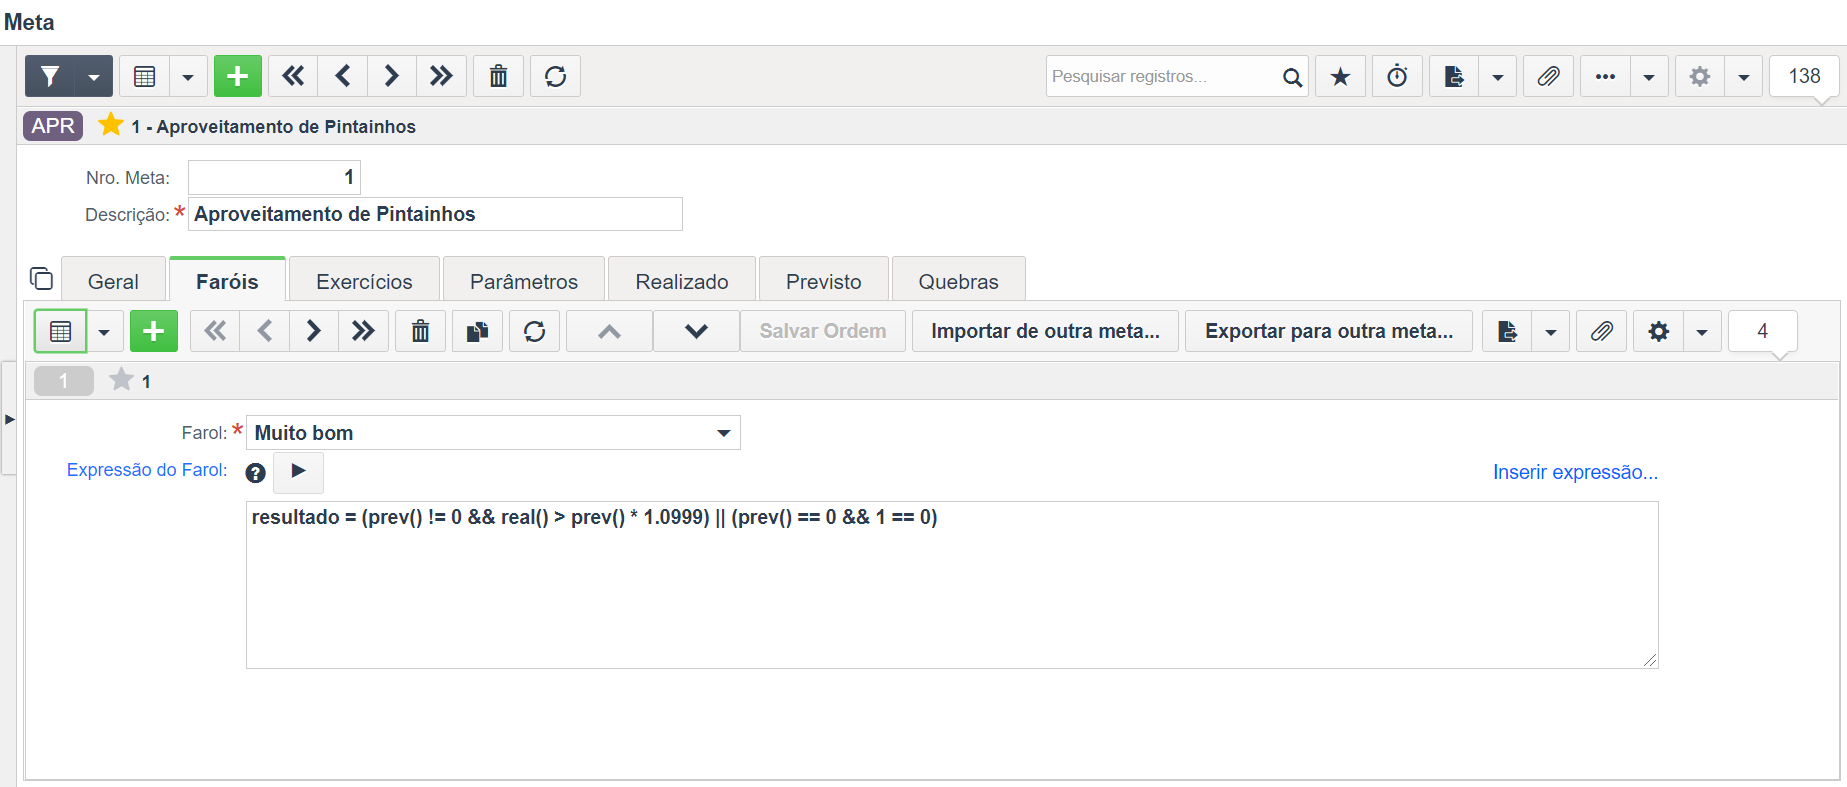1847x787 pixels.
Task: Open the Parâmetros tab
Action: point(524,281)
